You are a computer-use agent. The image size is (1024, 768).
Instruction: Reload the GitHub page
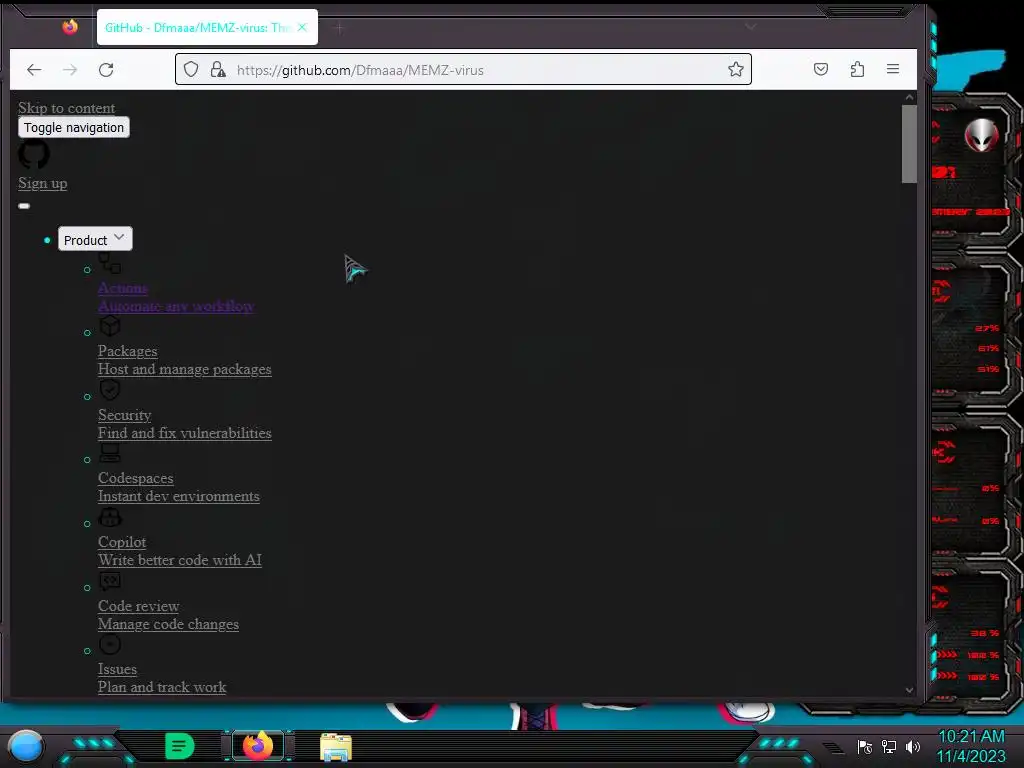[106, 70]
